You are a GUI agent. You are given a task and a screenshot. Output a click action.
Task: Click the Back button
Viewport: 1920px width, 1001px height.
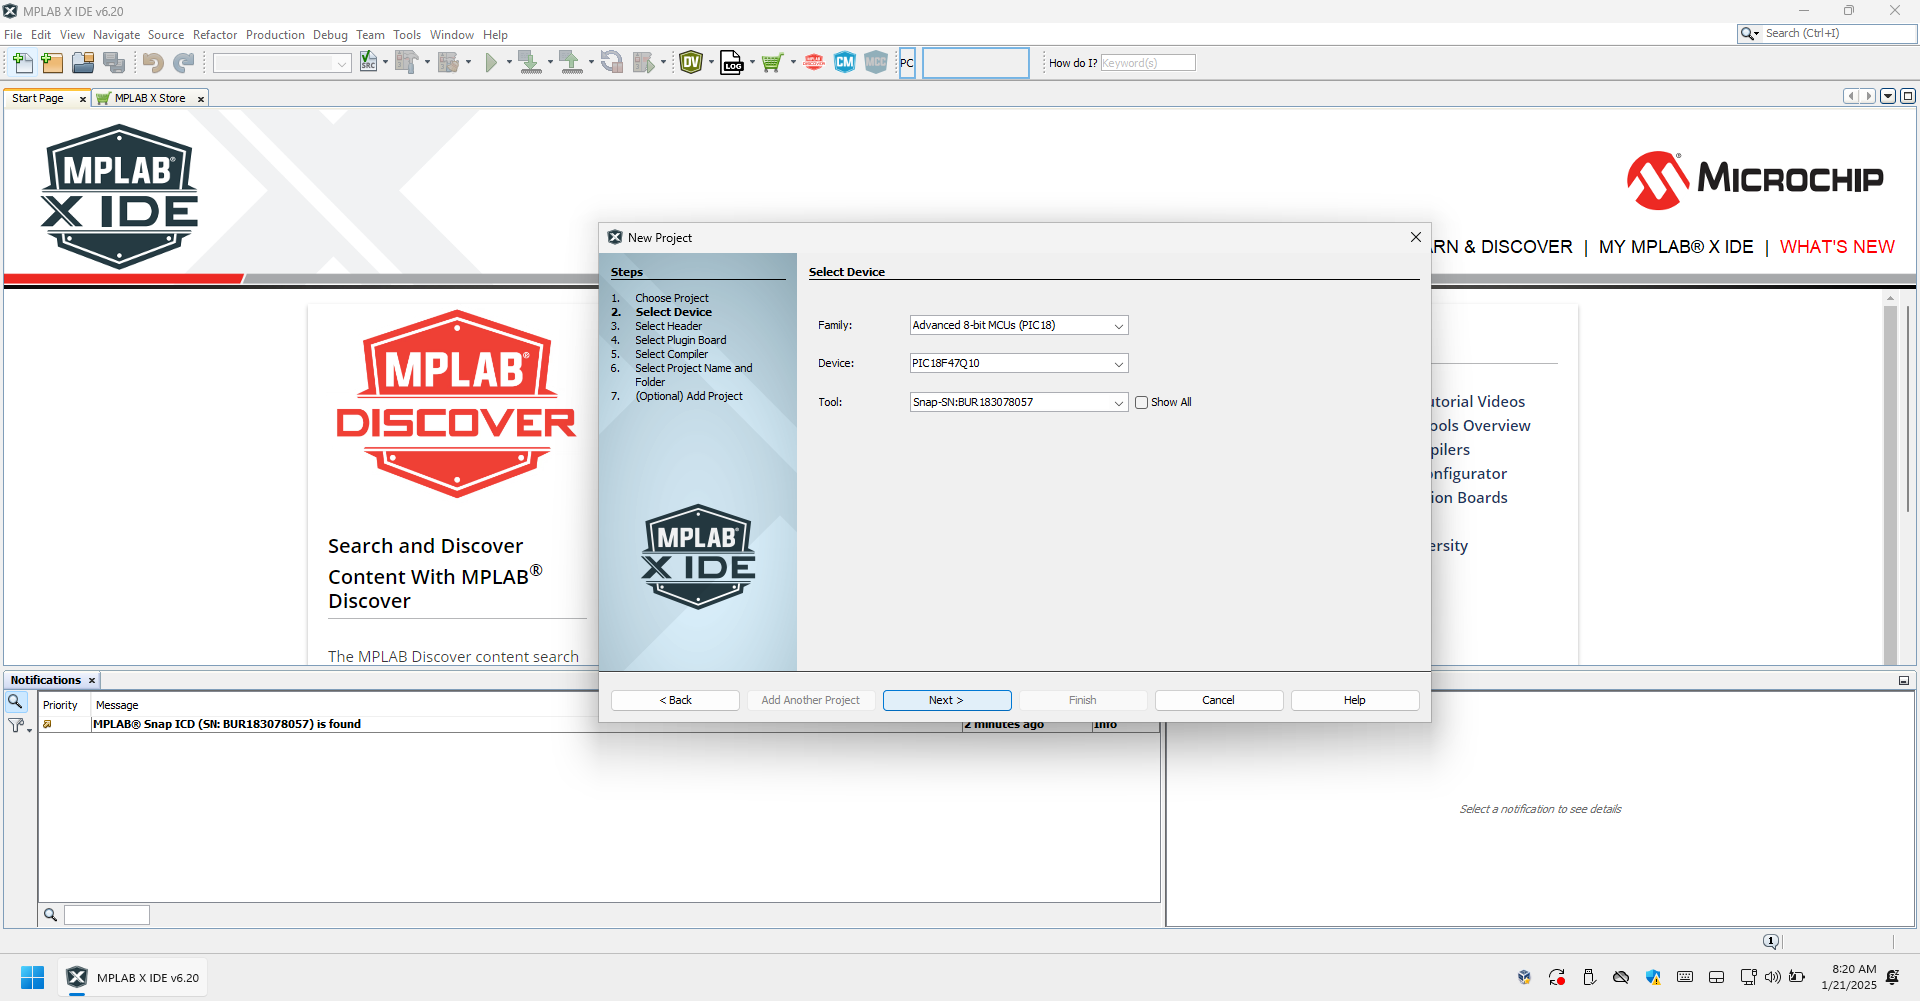(675, 700)
